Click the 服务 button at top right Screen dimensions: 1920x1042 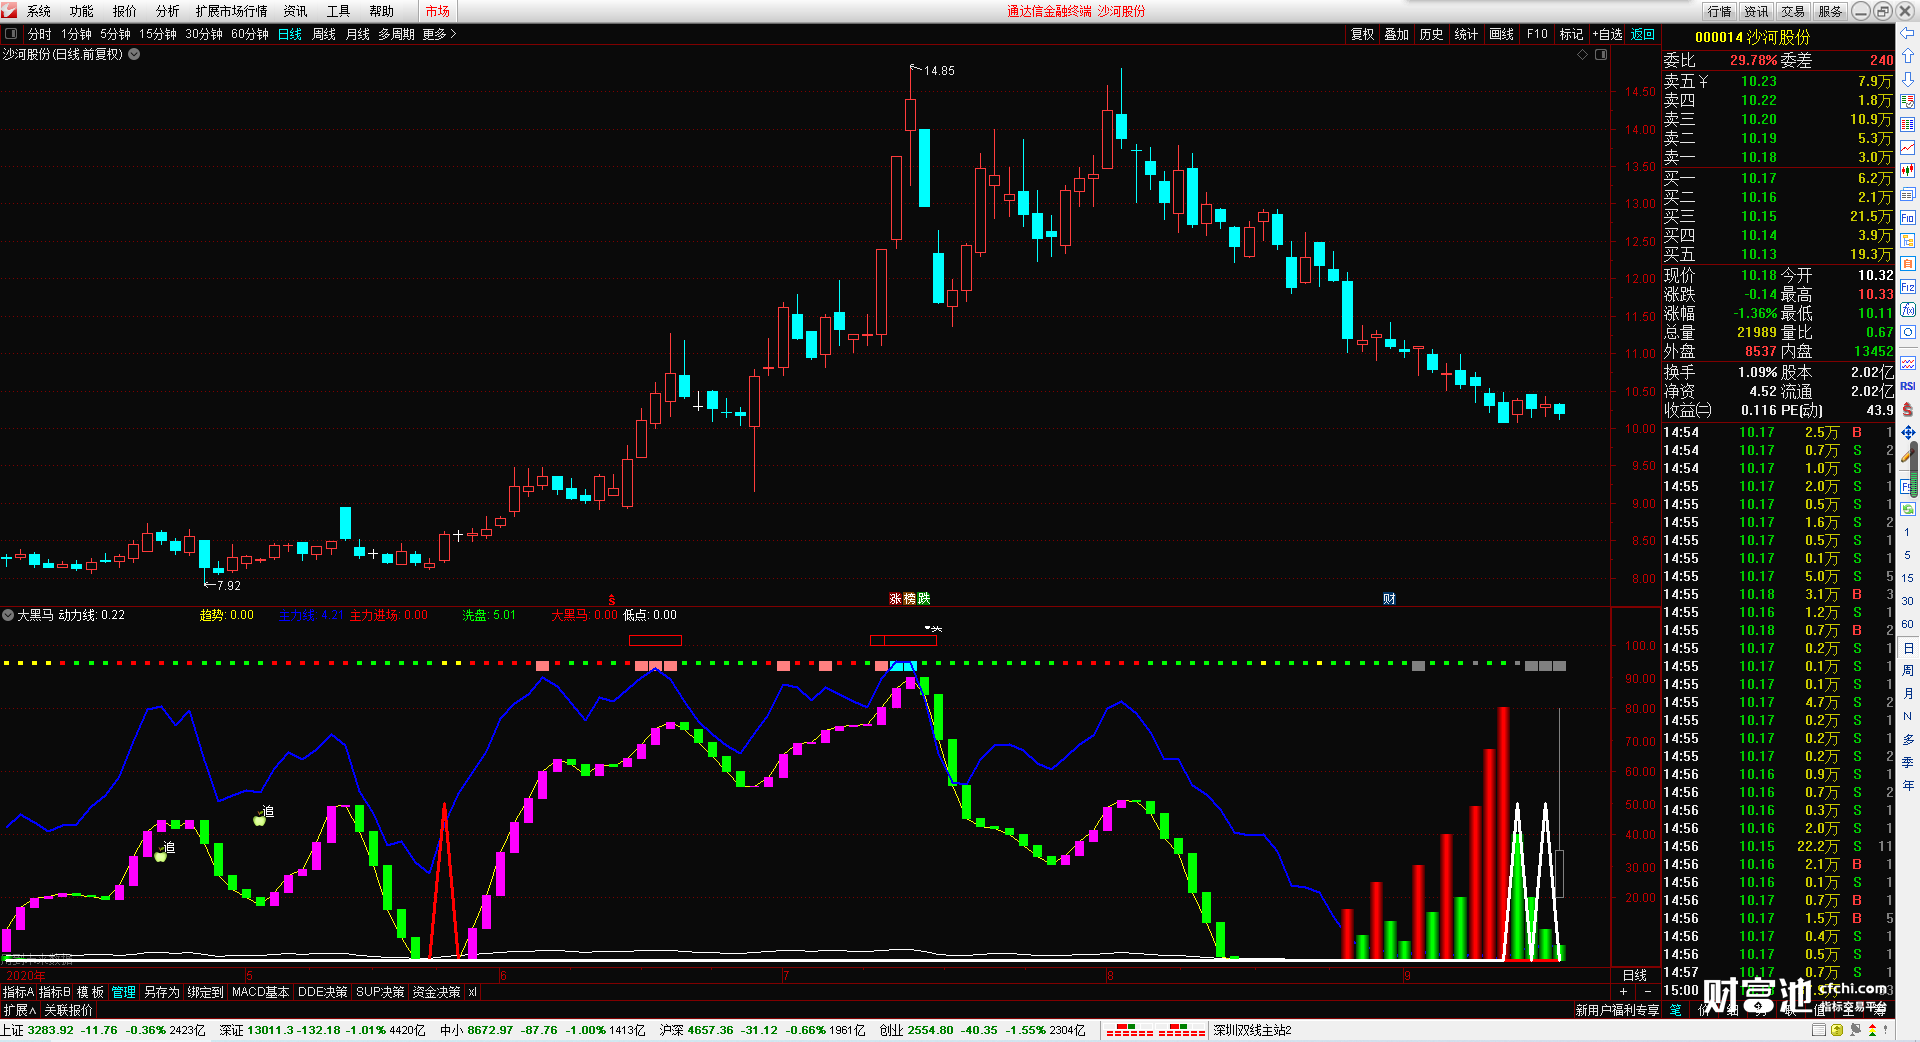pos(1830,11)
